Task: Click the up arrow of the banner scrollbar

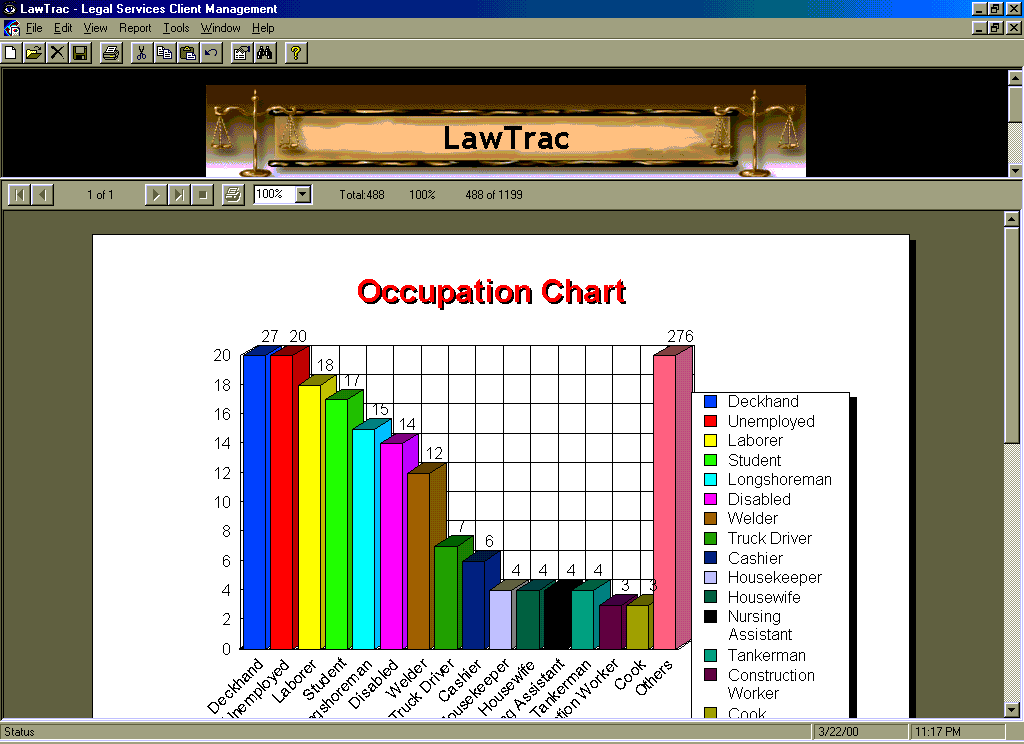Action: pos(1015,78)
